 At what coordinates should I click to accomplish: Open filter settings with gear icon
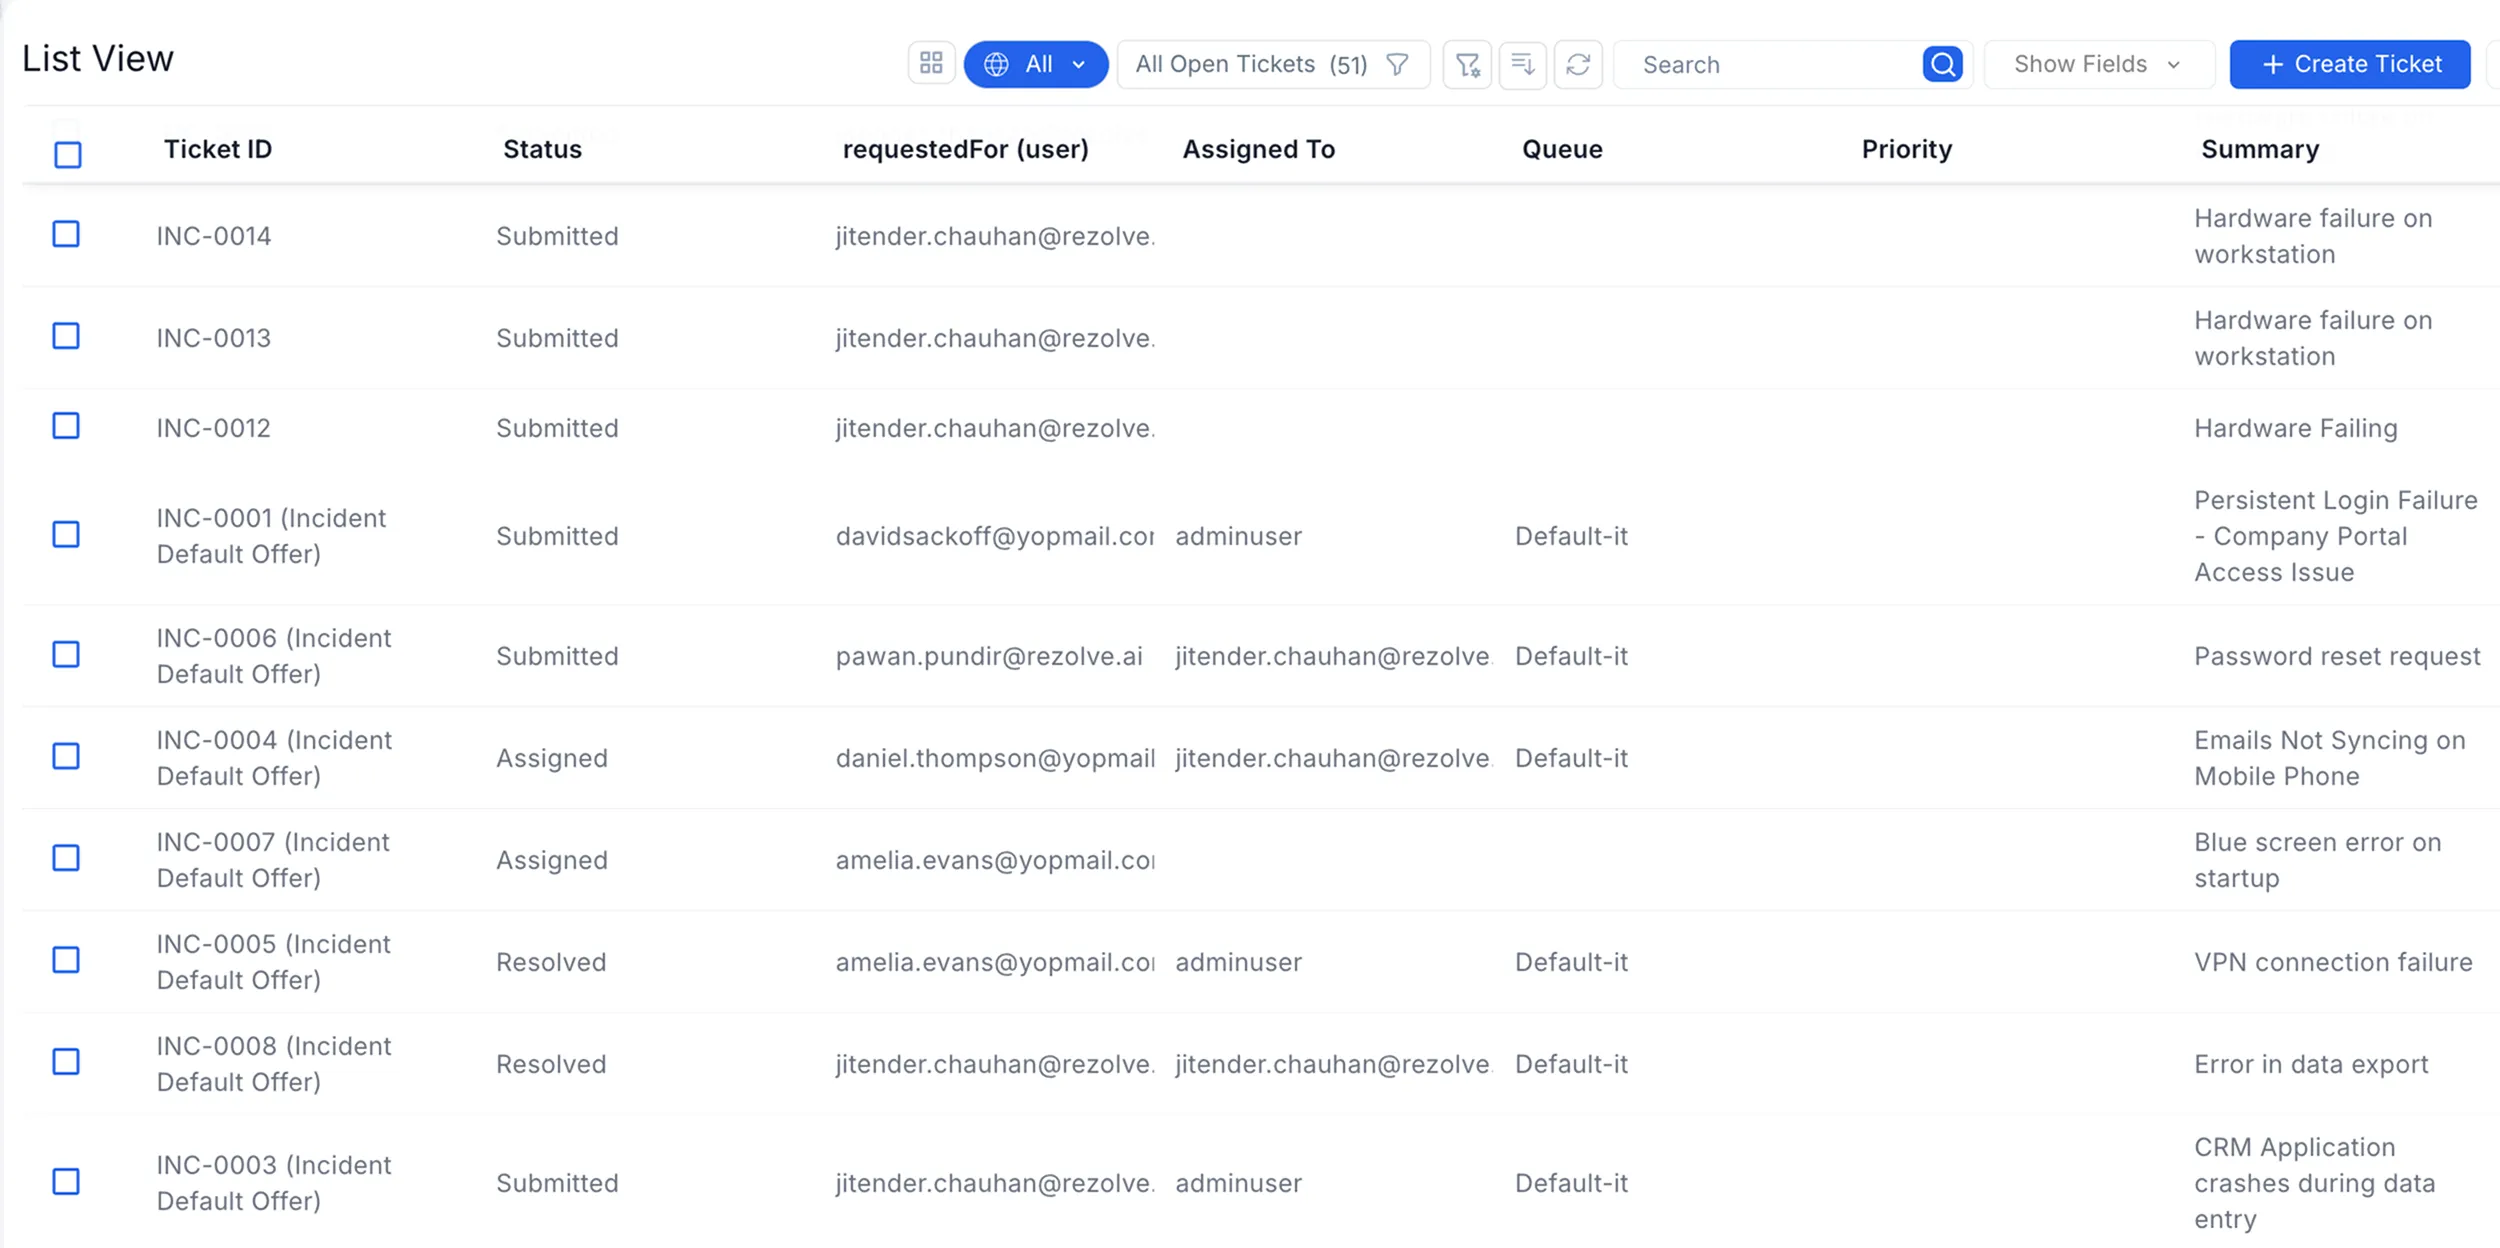[1467, 65]
